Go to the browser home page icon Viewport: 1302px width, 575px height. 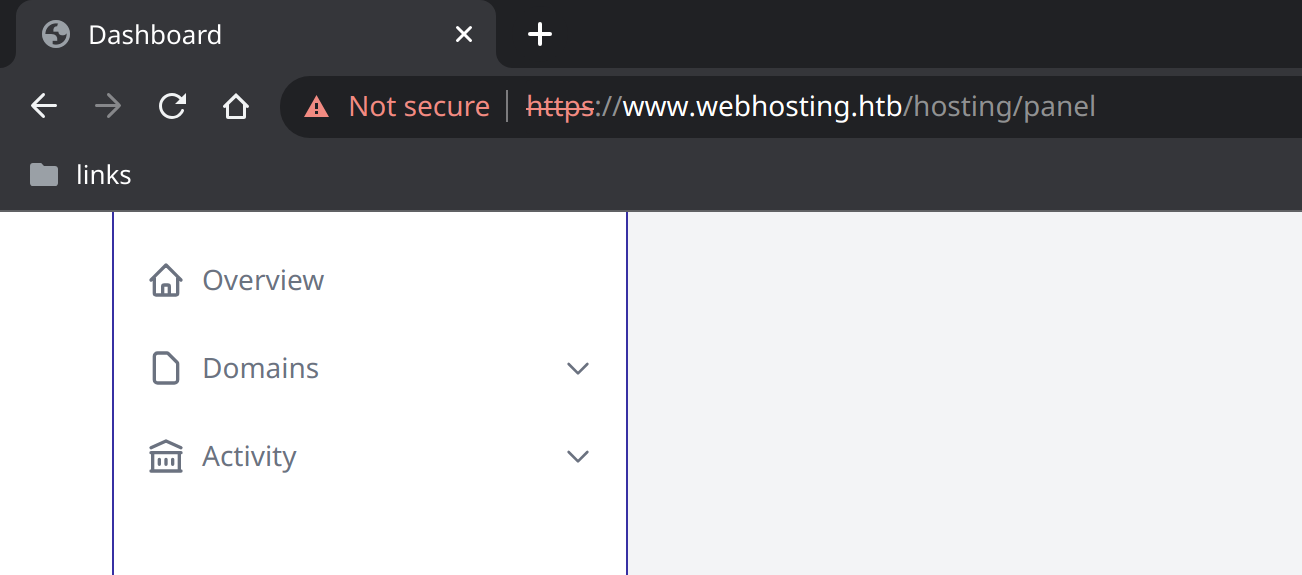click(236, 106)
